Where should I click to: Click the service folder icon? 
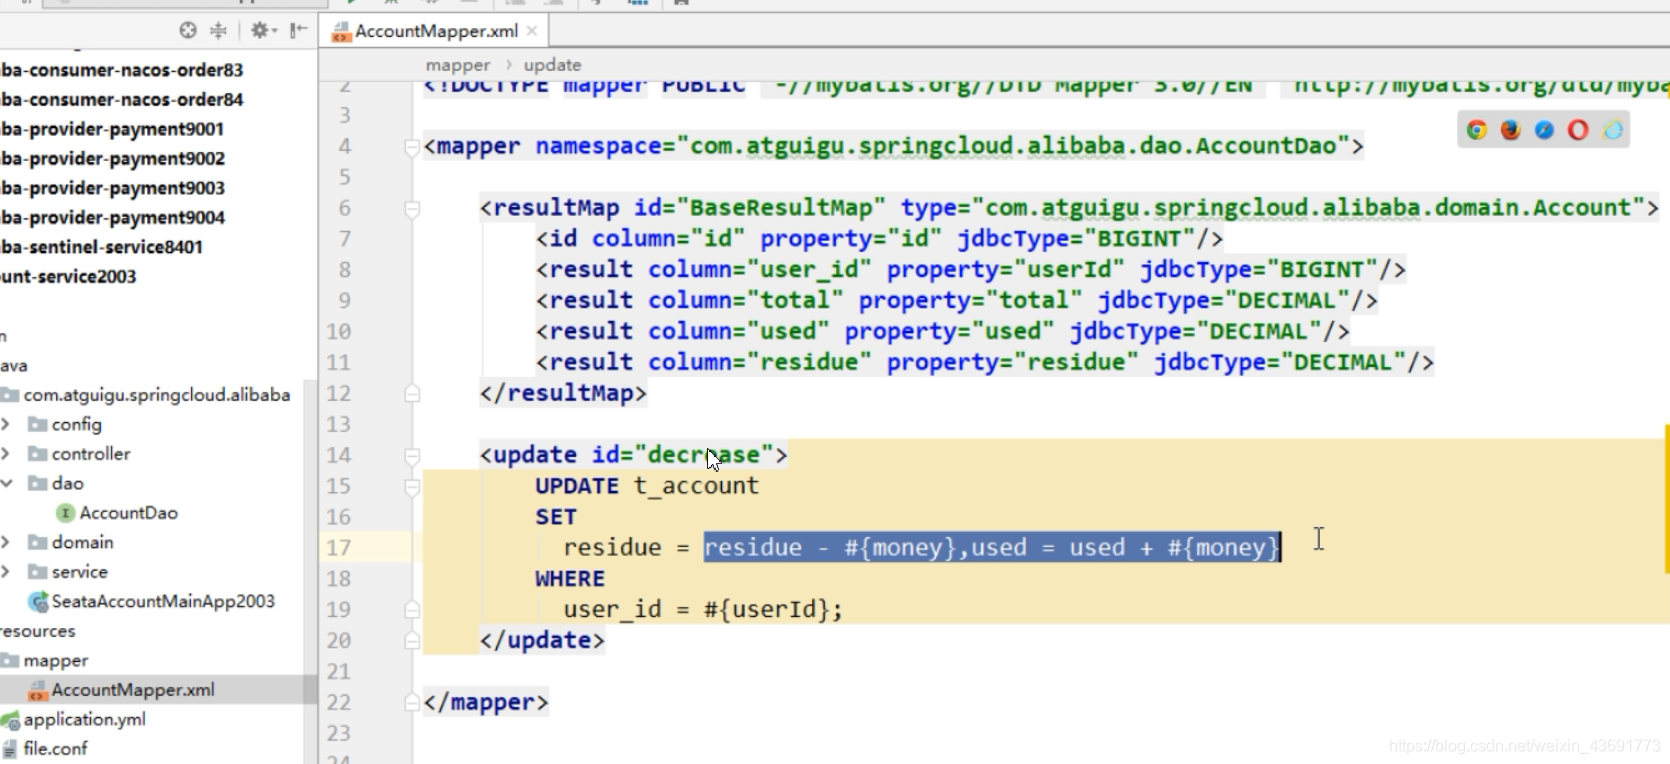pyautogui.click(x=38, y=572)
